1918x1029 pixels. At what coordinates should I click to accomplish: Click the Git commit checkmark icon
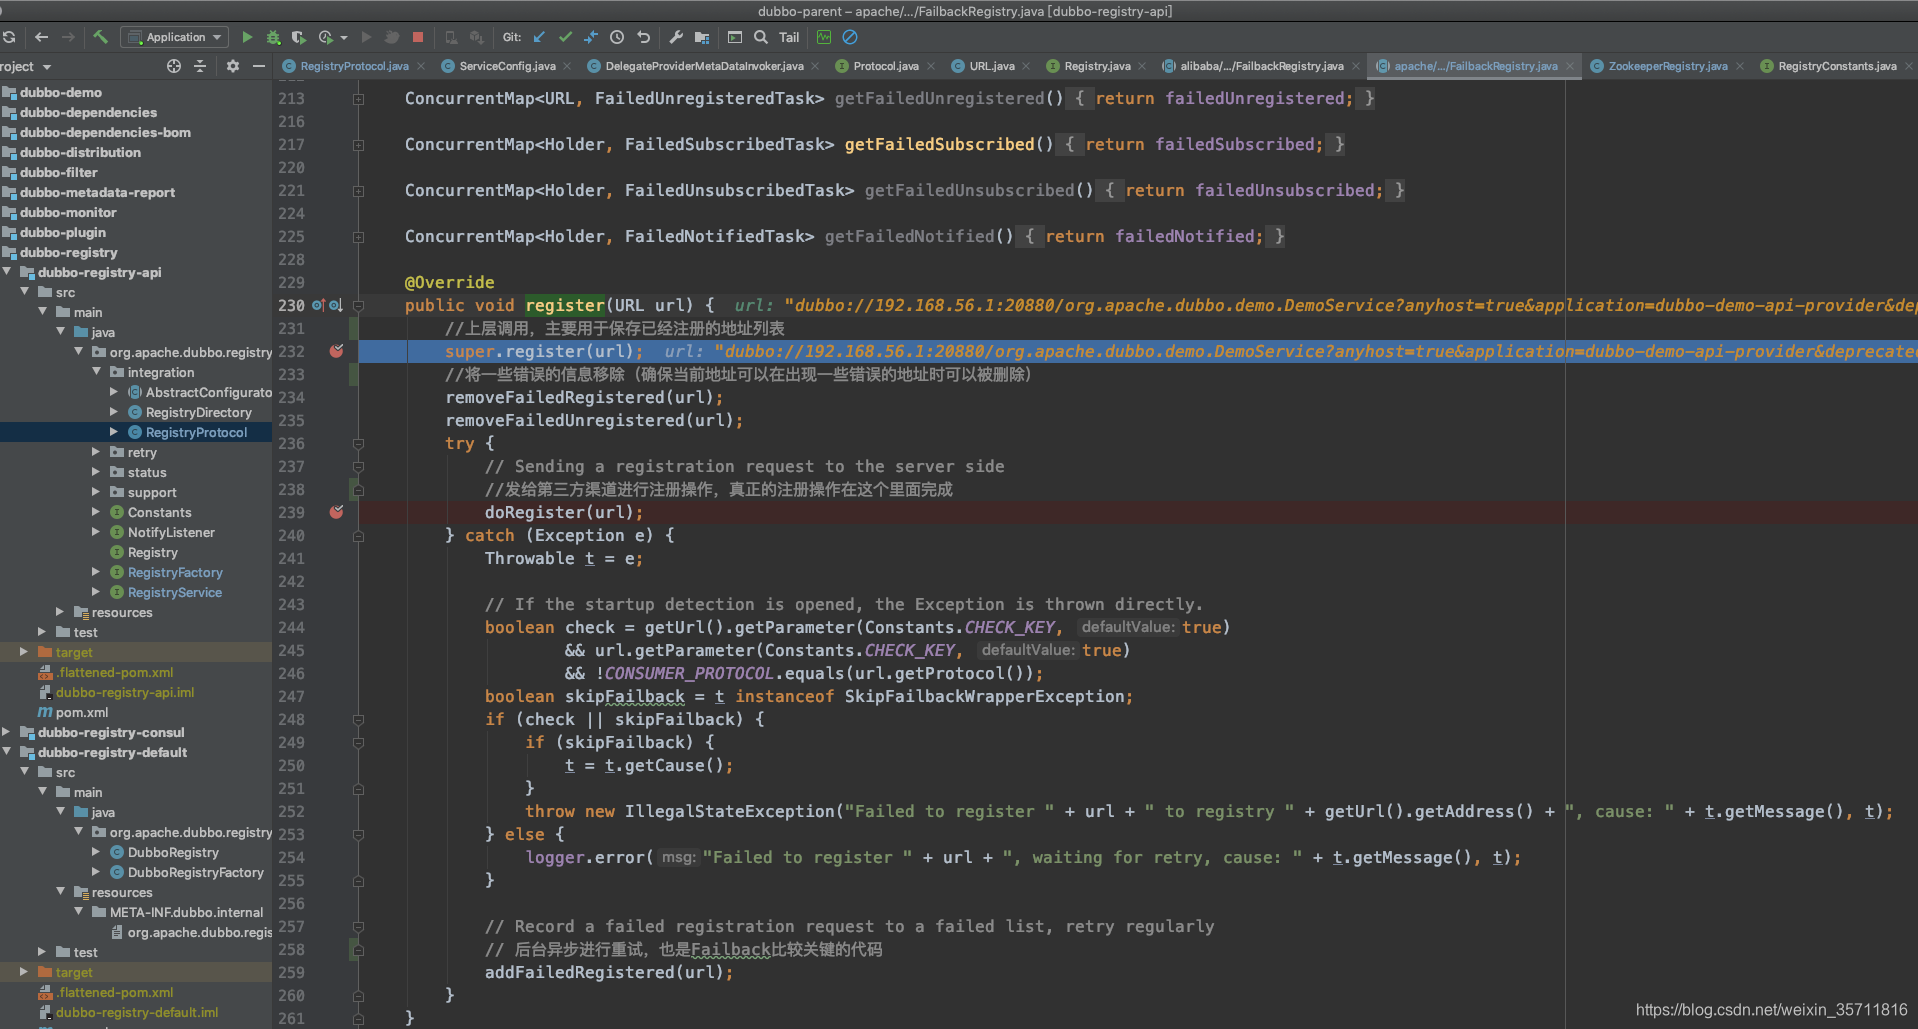pos(565,37)
